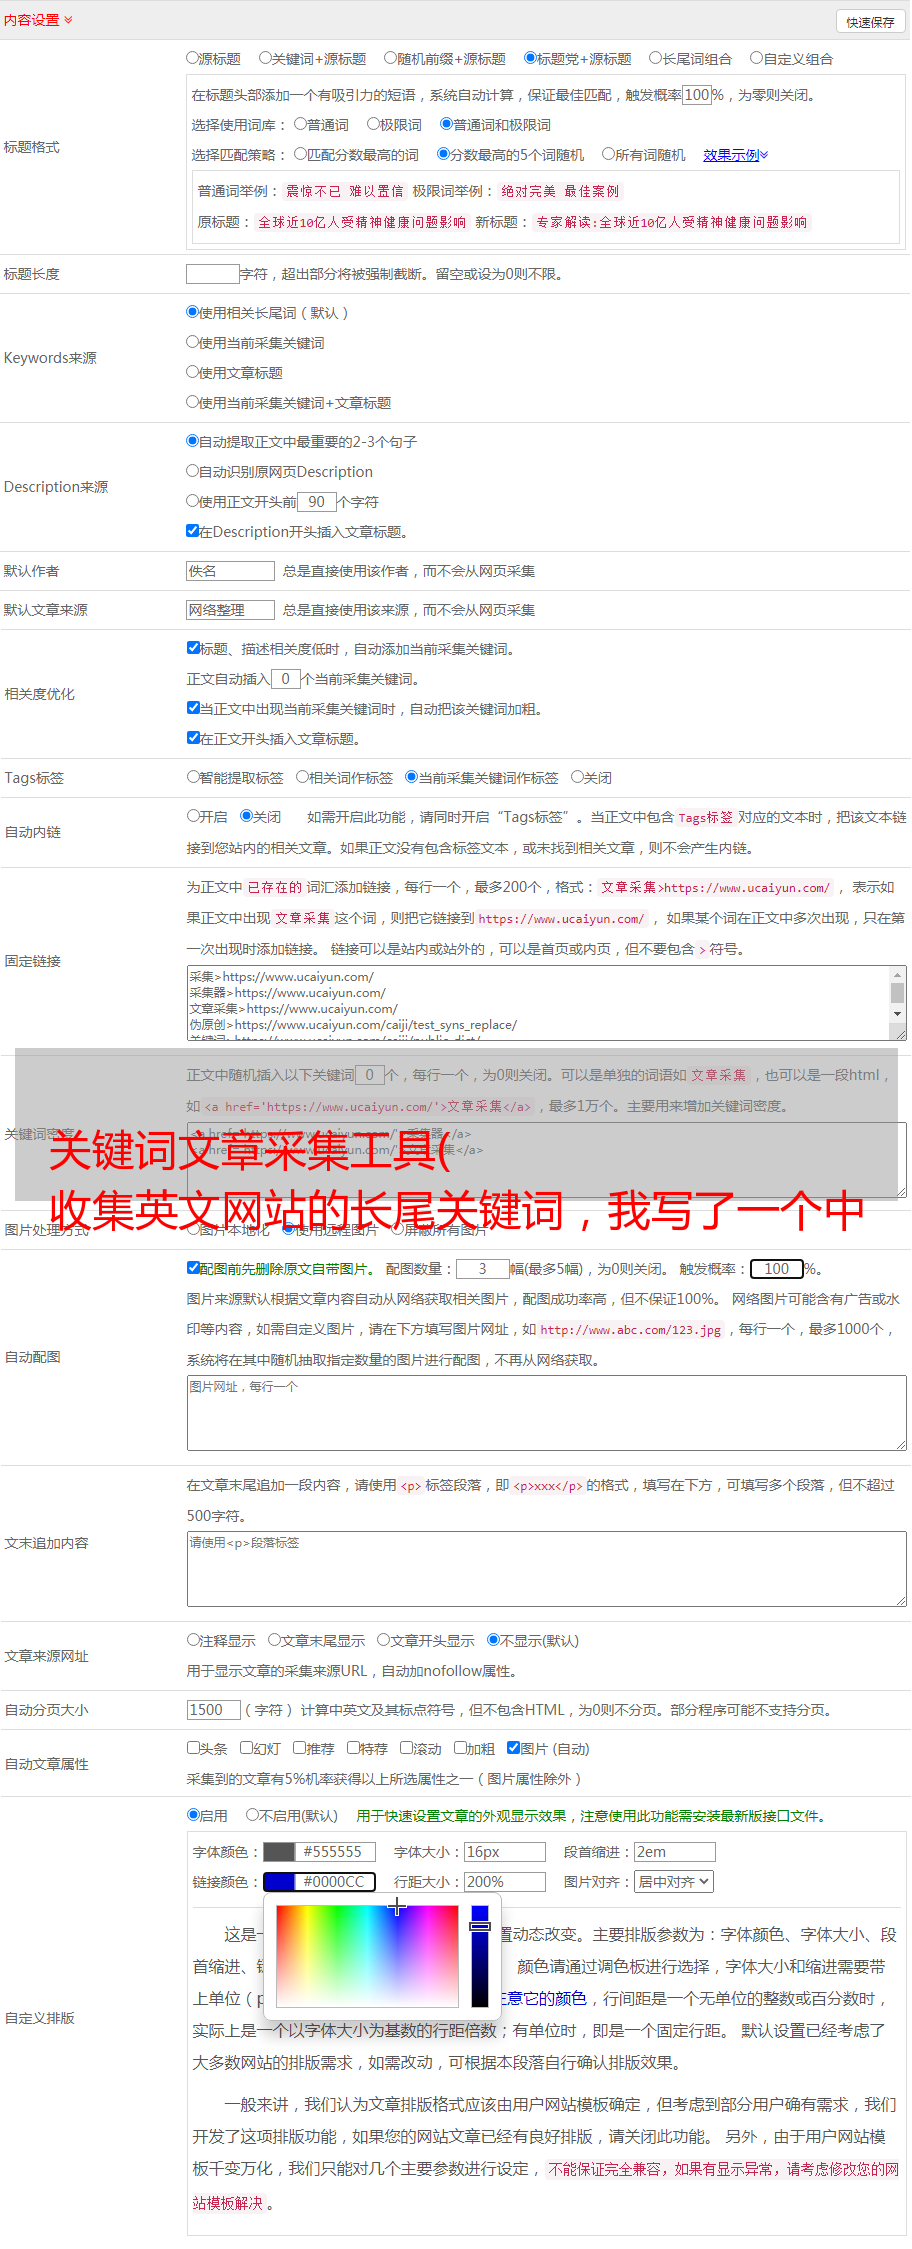Toggle 配图前先删除原文自带图片 checkbox
Screen dimensions: 912x2249
(x=193, y=1268)
